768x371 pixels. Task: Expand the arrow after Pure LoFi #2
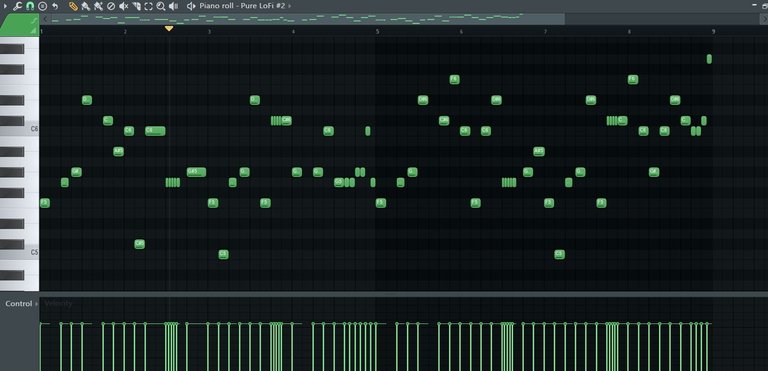pos(289,6)
